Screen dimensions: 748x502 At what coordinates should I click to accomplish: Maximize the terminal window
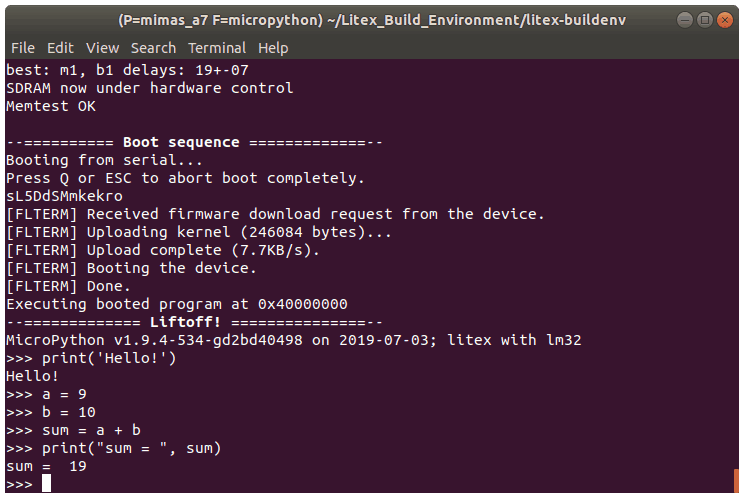[x=705, y=19]
